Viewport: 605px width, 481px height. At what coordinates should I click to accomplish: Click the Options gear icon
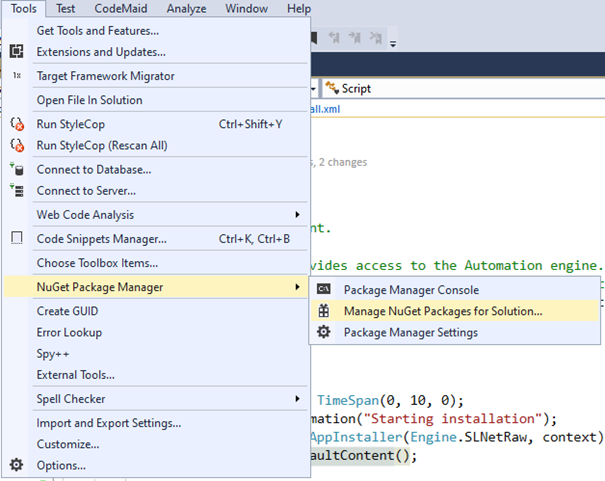(x=16, y=465)
